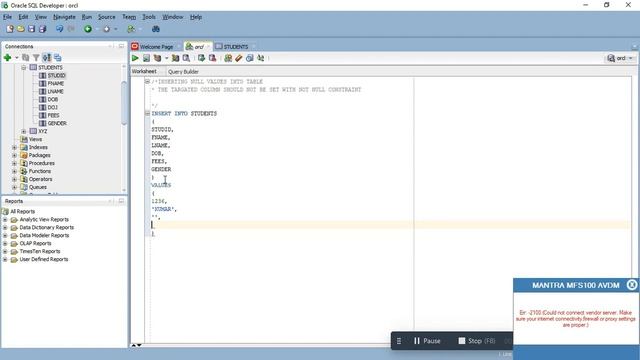Screen dimensions: 640x360
Task: Click the gray Forward navigation icon
Action: pos(107,29)
